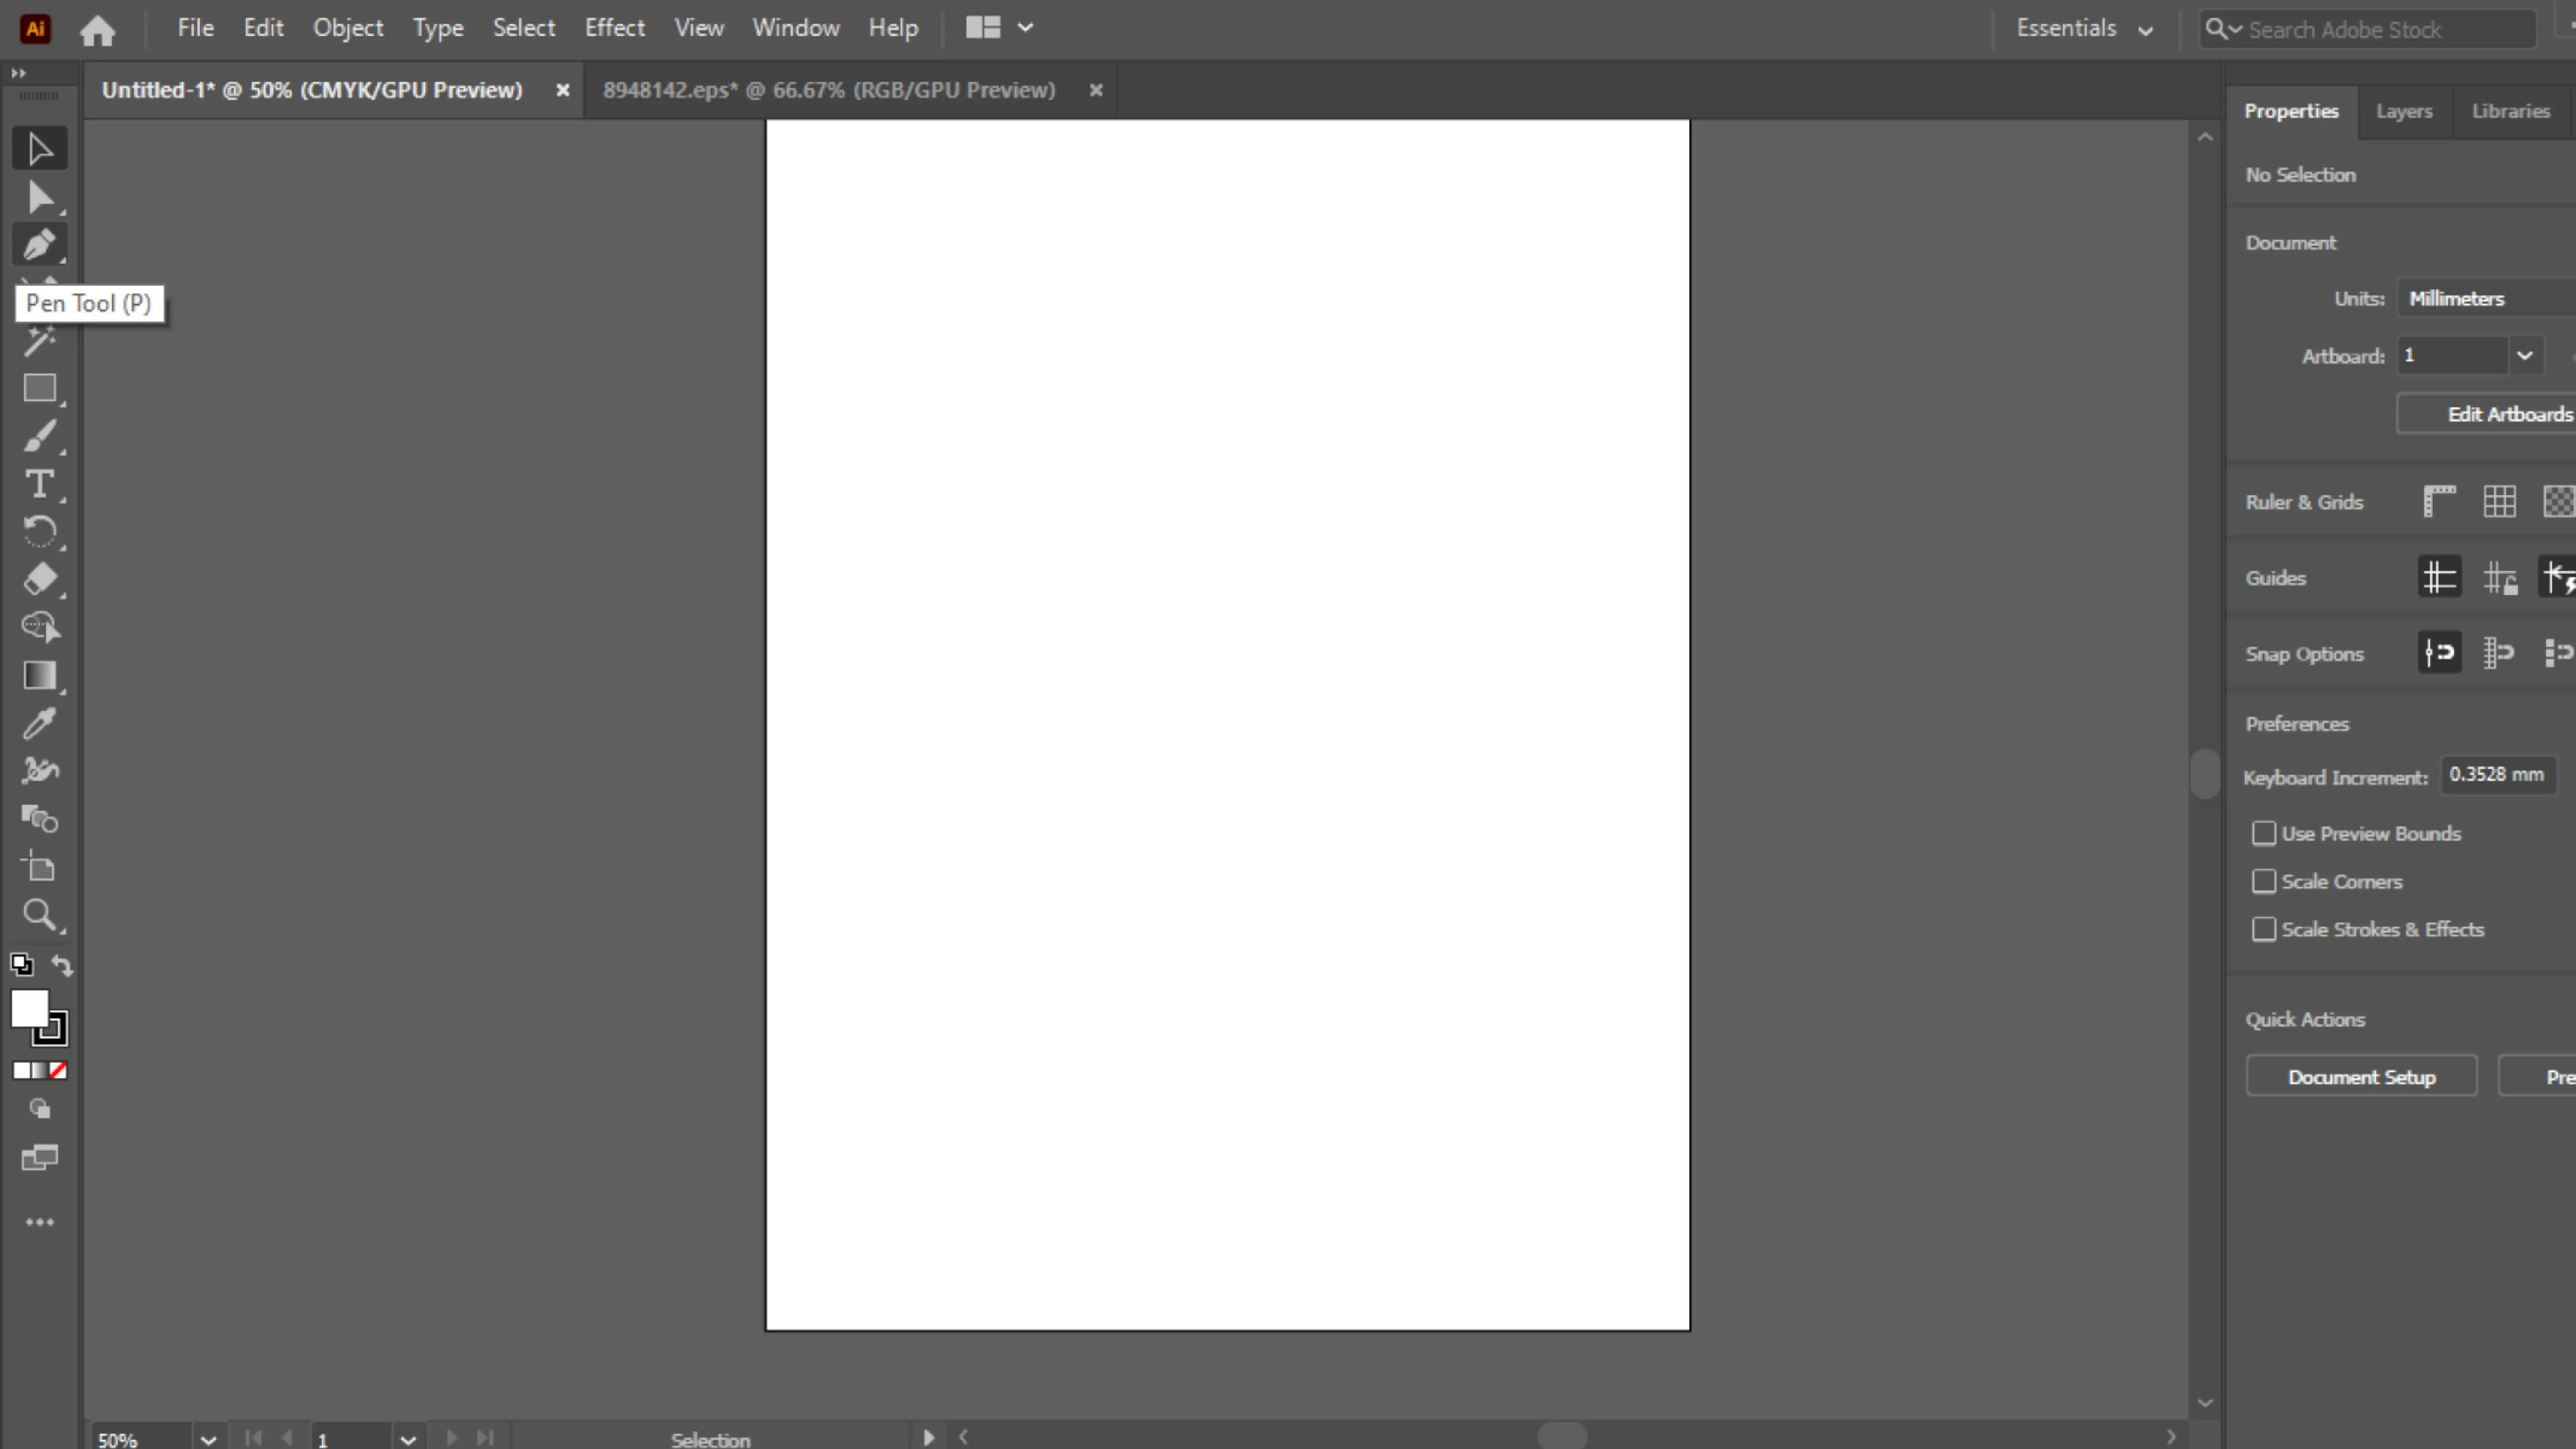
Task: Toggle Snap to Grid option
Action: (x=2499, y=653)
